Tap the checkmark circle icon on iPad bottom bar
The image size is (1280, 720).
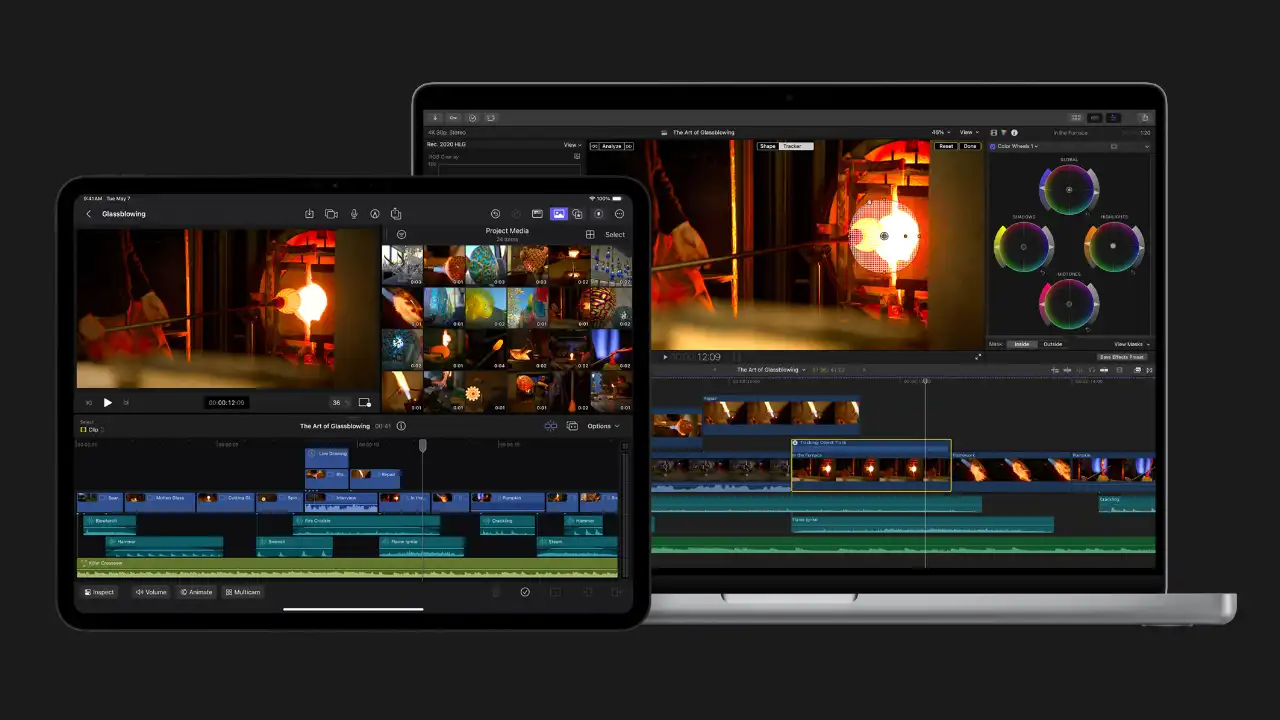[x=525, y=592]
